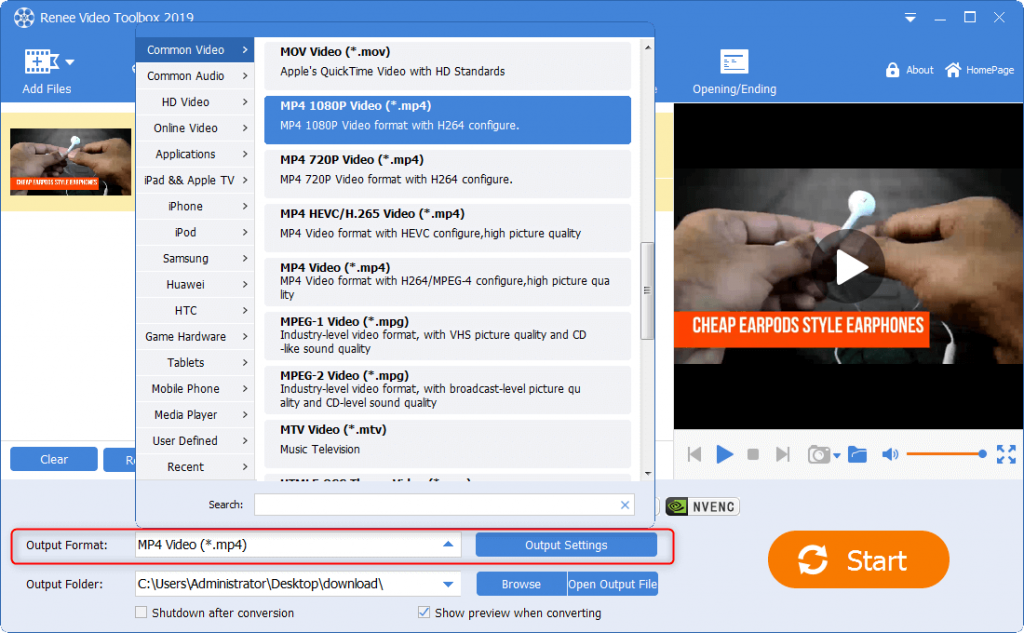Image resolution: width=1024 pixels, height=633 pixels.
Task: Open the Output Format dropdown
Action: (447, 545)
